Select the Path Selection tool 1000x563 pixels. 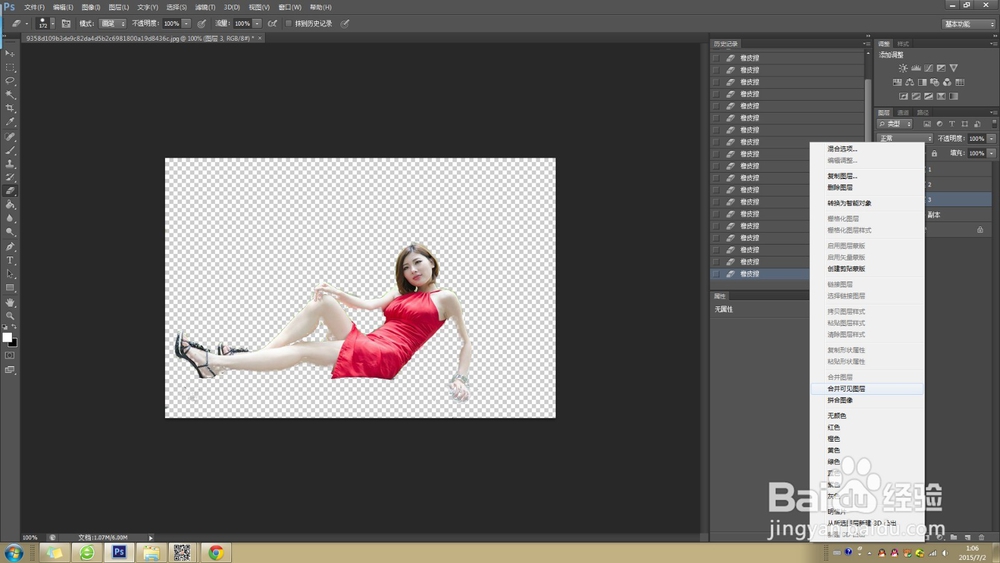pyautogui.click(x=10, y=274)
